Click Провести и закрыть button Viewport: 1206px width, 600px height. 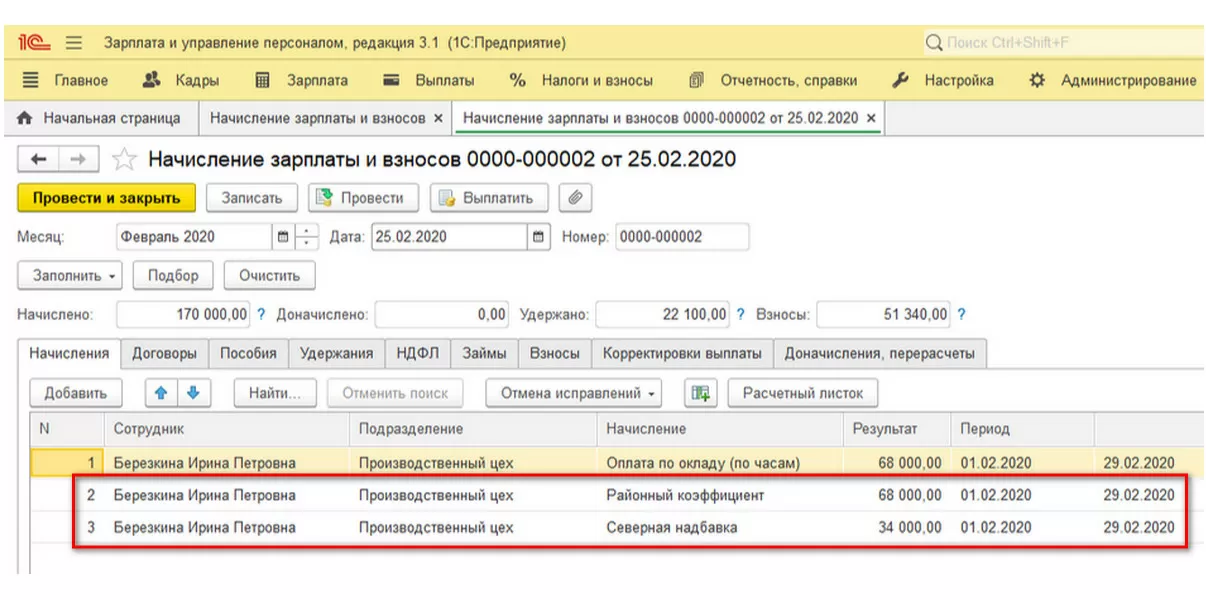[x=106, y=197]
